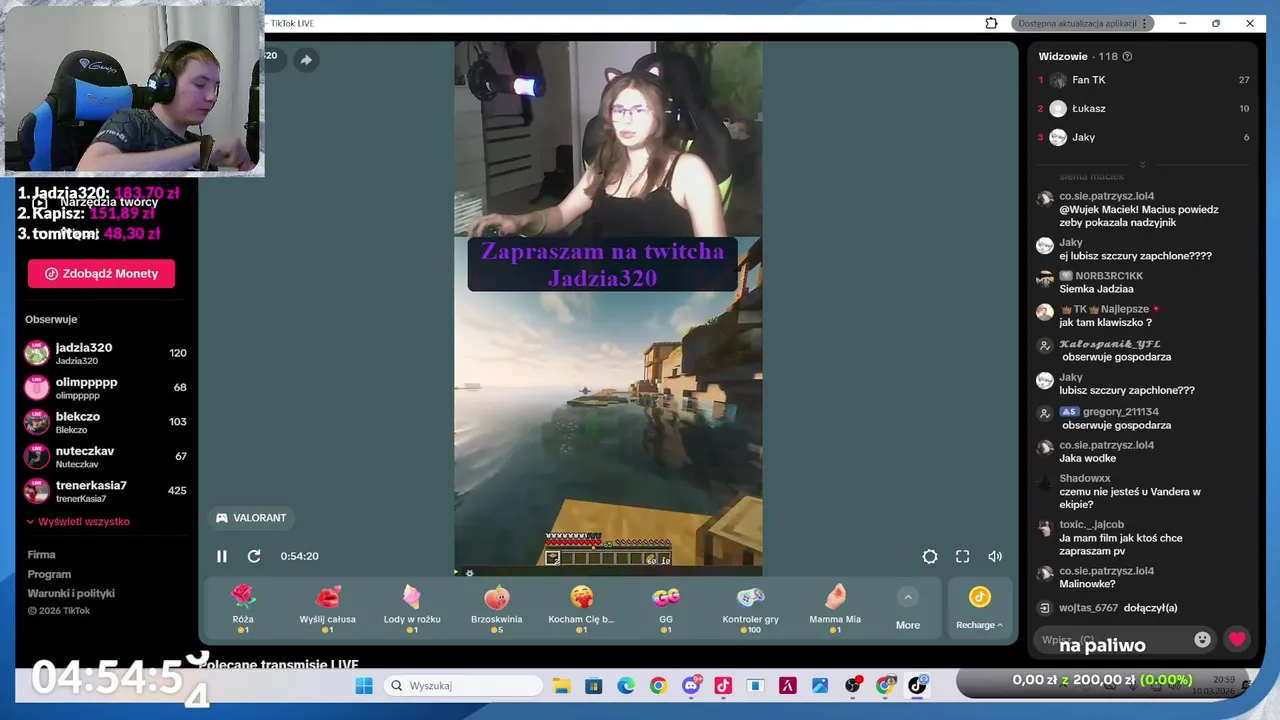Send the Mamma Mia gift
The image size is (1280, 720).
[835, 609]
